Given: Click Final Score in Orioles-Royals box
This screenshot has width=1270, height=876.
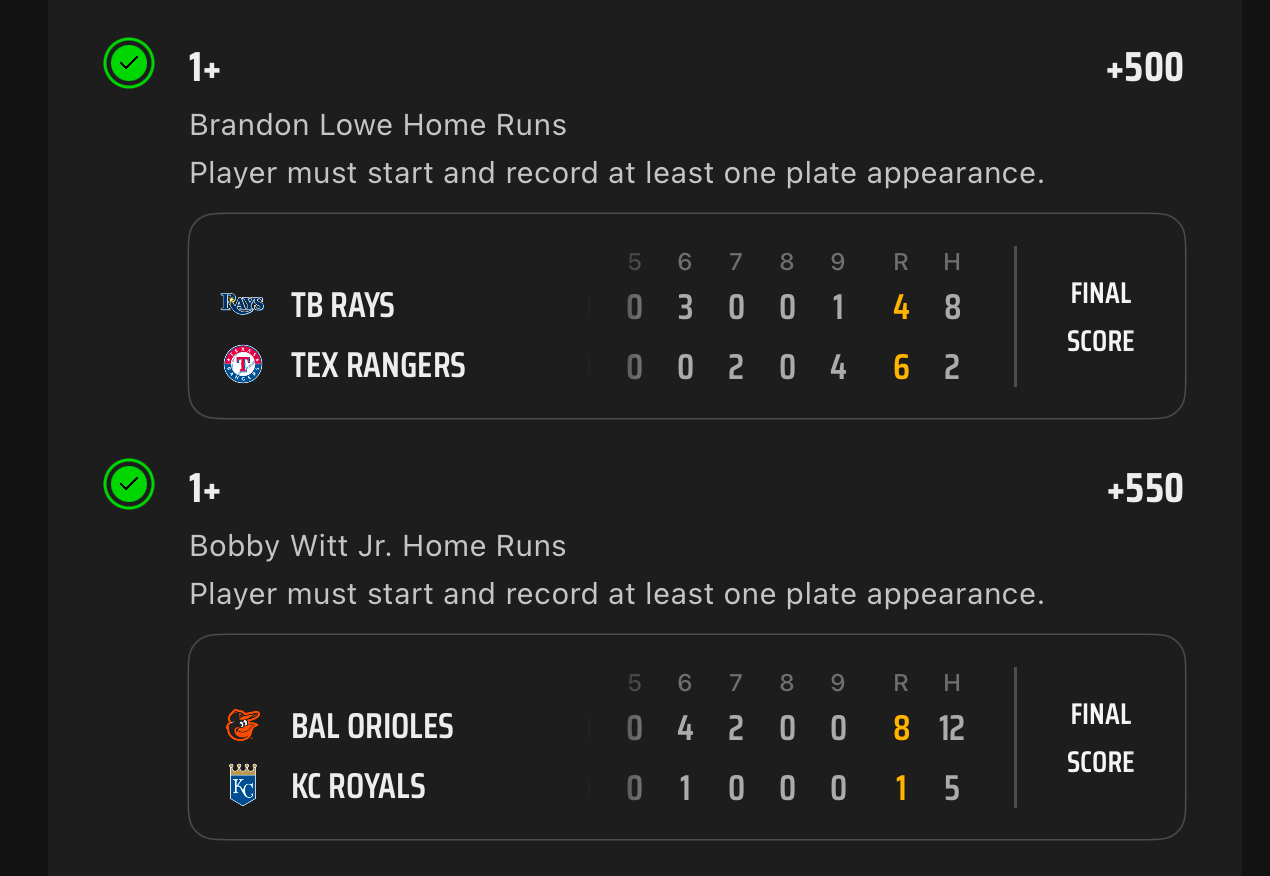Looking at the screenshot, I should pyautogui.click(x=1100, y=738).
